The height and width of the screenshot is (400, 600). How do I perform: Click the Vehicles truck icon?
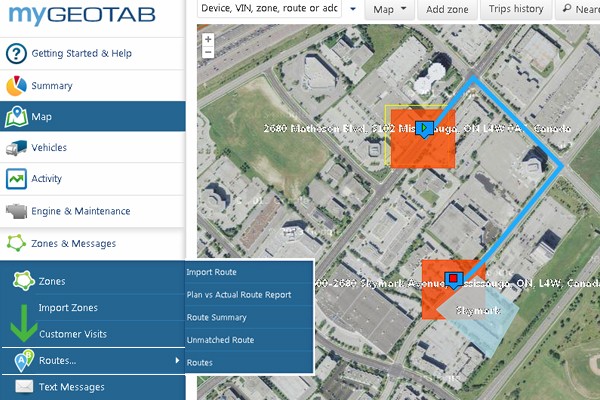(x=15, y=148)
